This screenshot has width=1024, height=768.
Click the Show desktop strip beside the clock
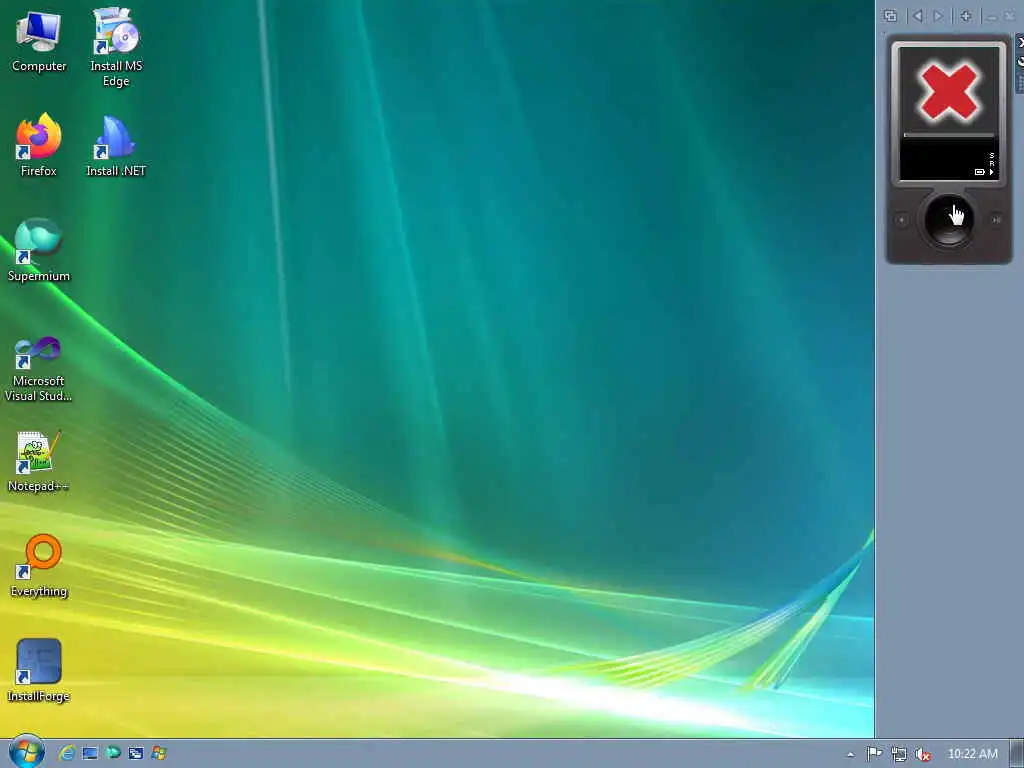[x=1017, y=754]
